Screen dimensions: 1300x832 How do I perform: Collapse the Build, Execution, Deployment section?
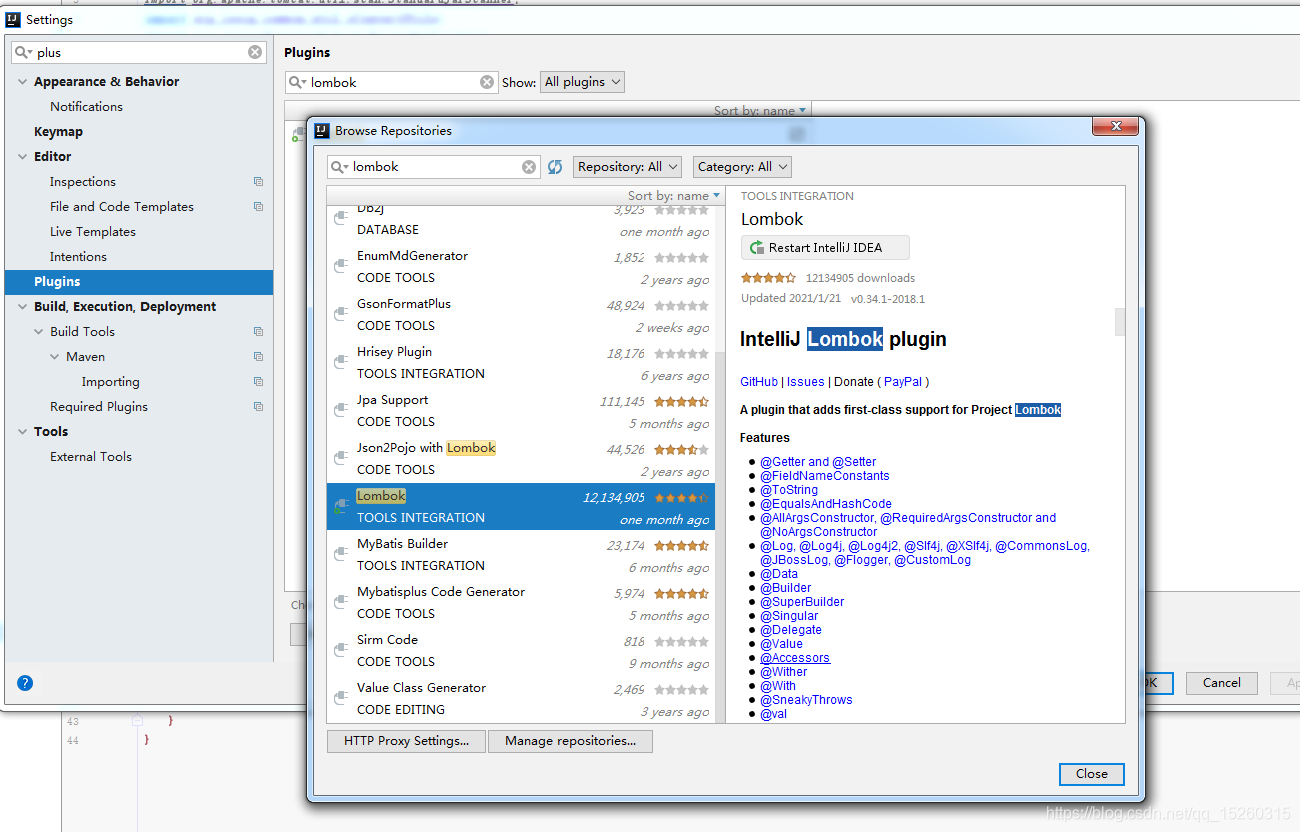22,307
